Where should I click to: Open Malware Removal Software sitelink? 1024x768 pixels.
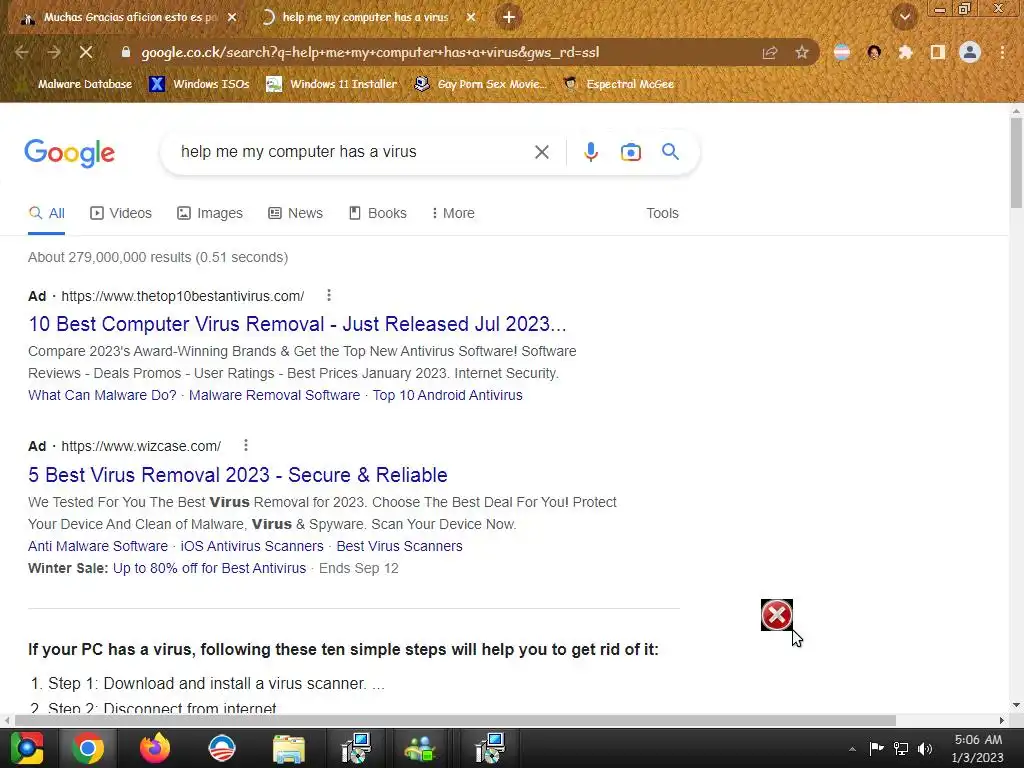tap(274, 396)
